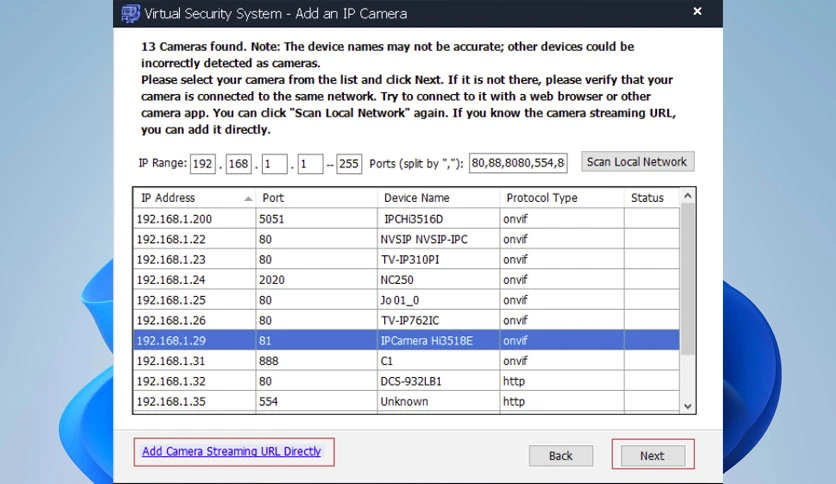This screenshot has width=836, height=484.
Task: Select camera at 192.168.1.31
Action: pyautogui.click(x=406, y=361)
